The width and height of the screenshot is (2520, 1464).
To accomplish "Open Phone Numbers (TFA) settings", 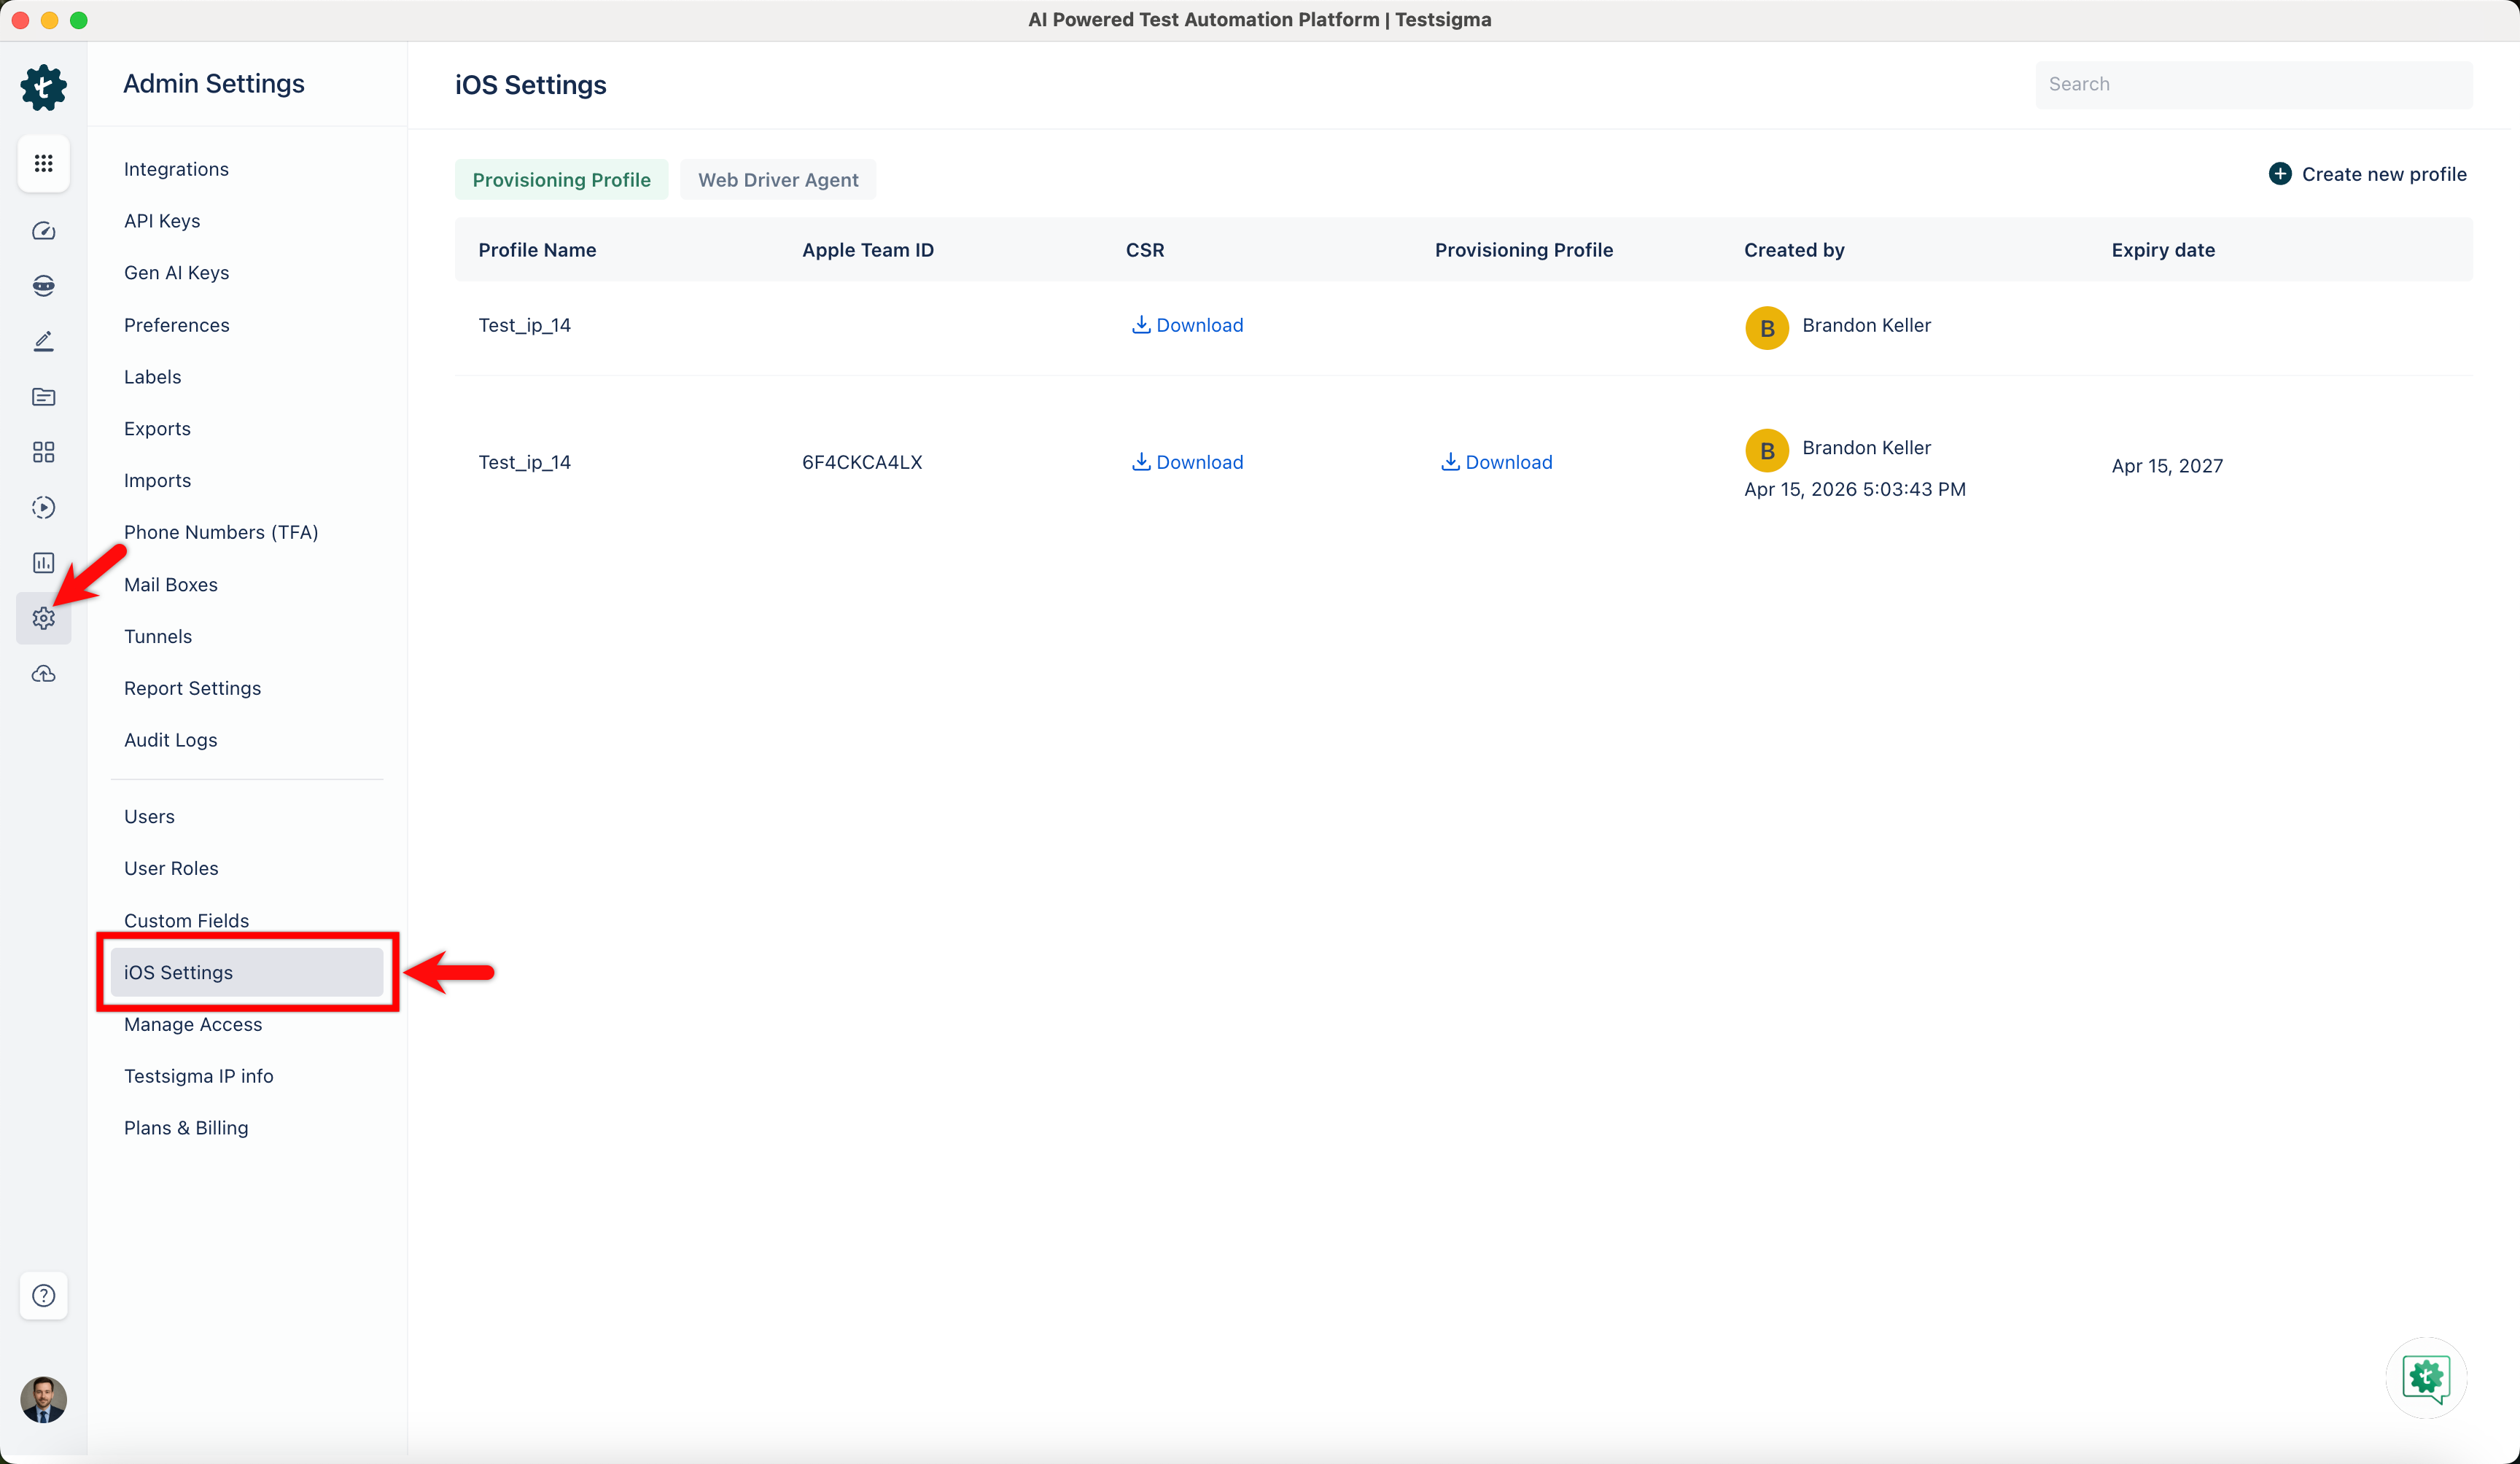I will pyautogui.click(x=221, y=532).
